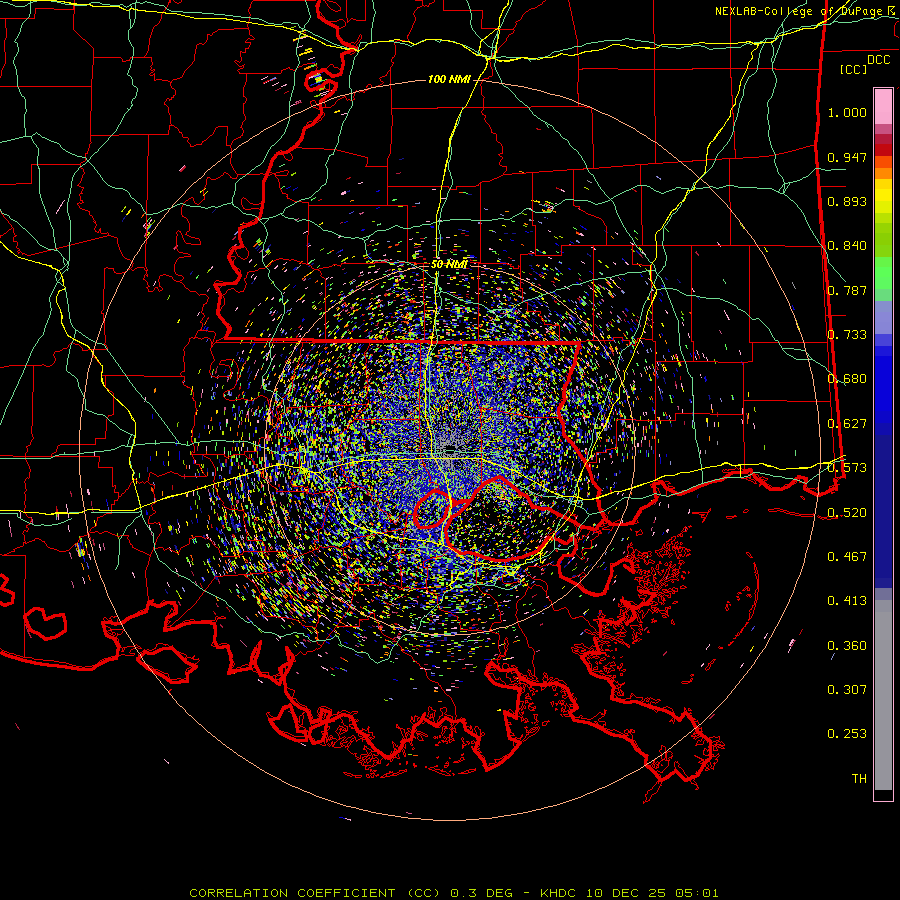Pick the red swatch on the color bar
This screenshot has height=900, width=900.
(883, 150)
